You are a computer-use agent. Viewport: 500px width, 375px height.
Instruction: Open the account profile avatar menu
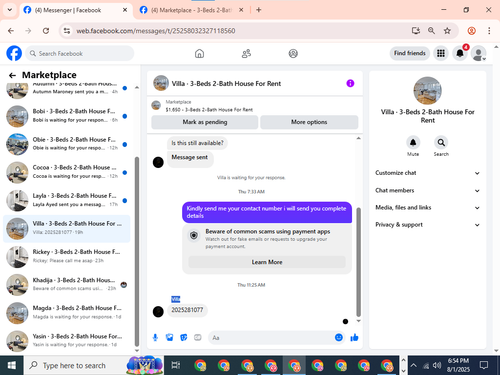coord(479,53)
